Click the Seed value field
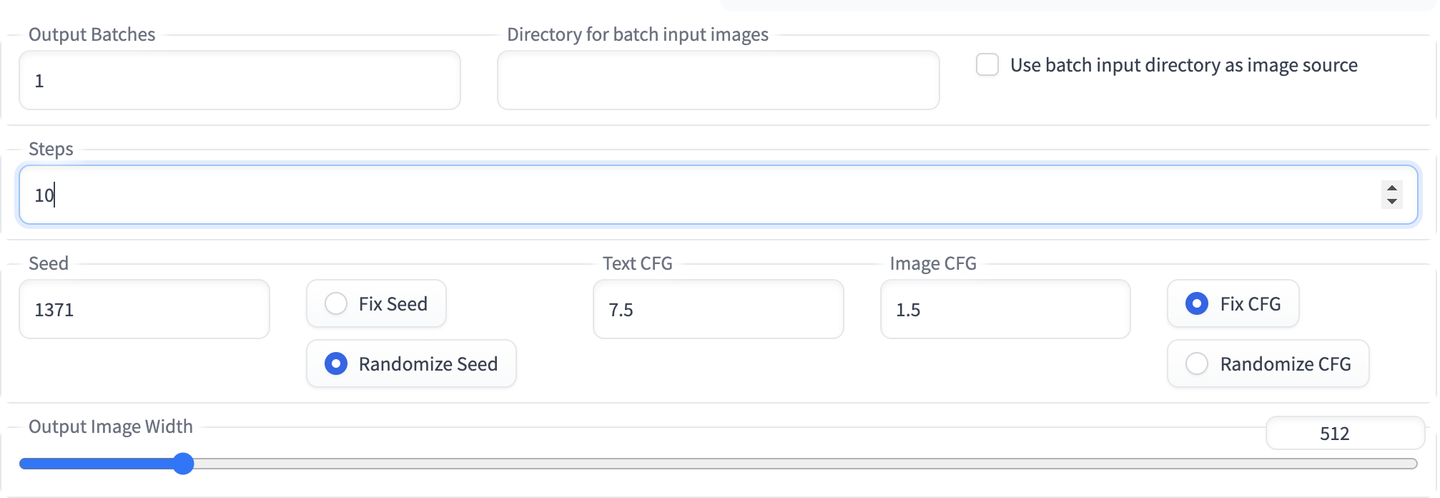 (x=144, y=310)
